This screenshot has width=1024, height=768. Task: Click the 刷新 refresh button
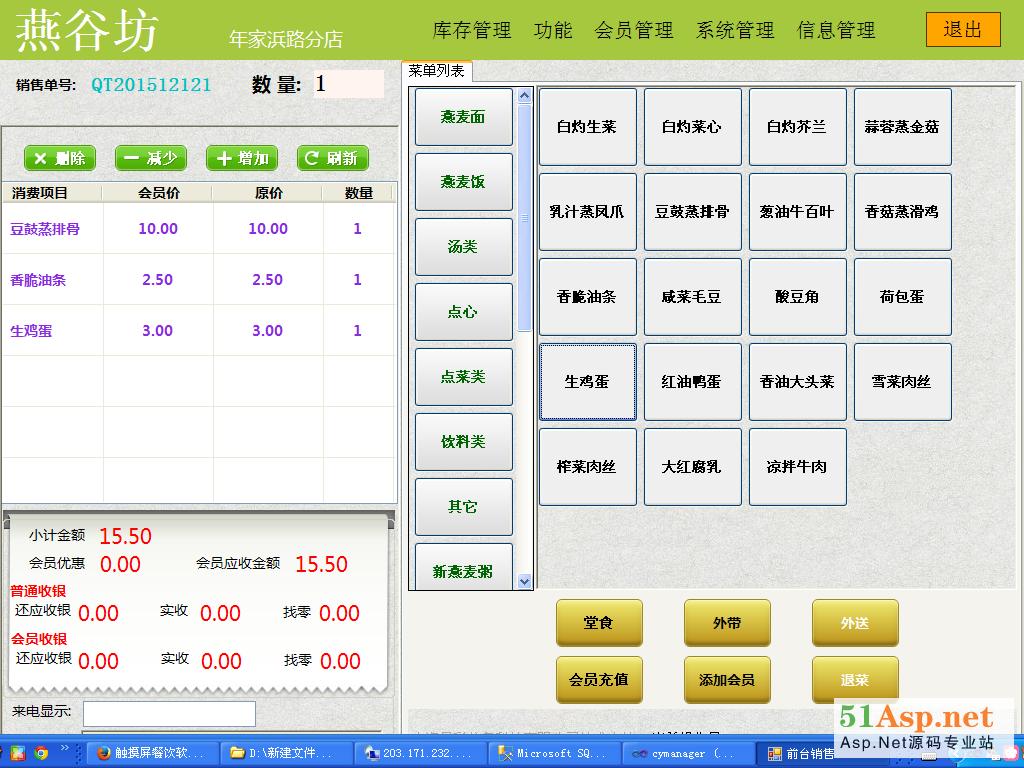coord(332,158)
